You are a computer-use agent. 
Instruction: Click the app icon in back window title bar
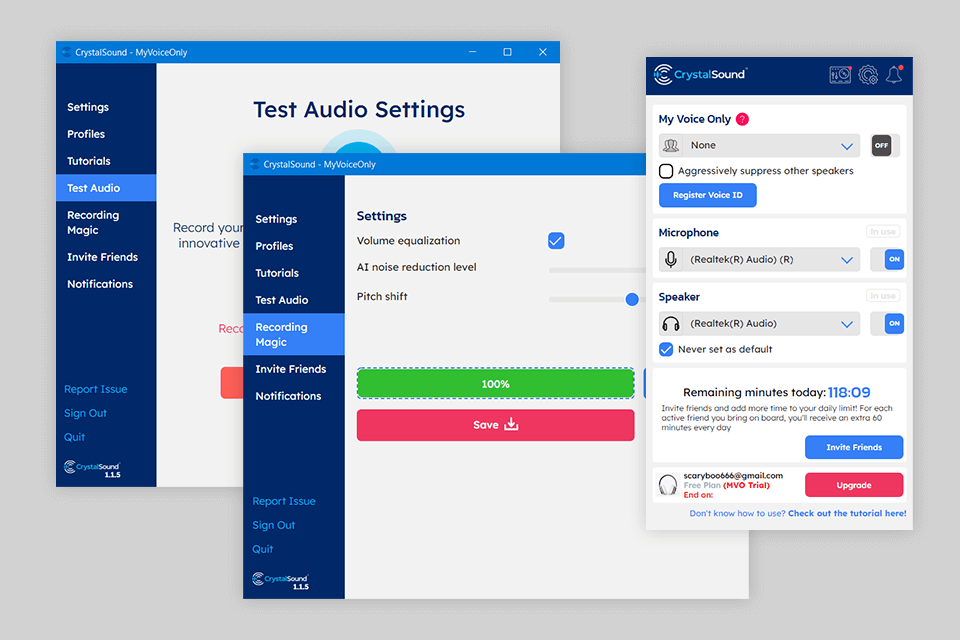coord(67,52)
